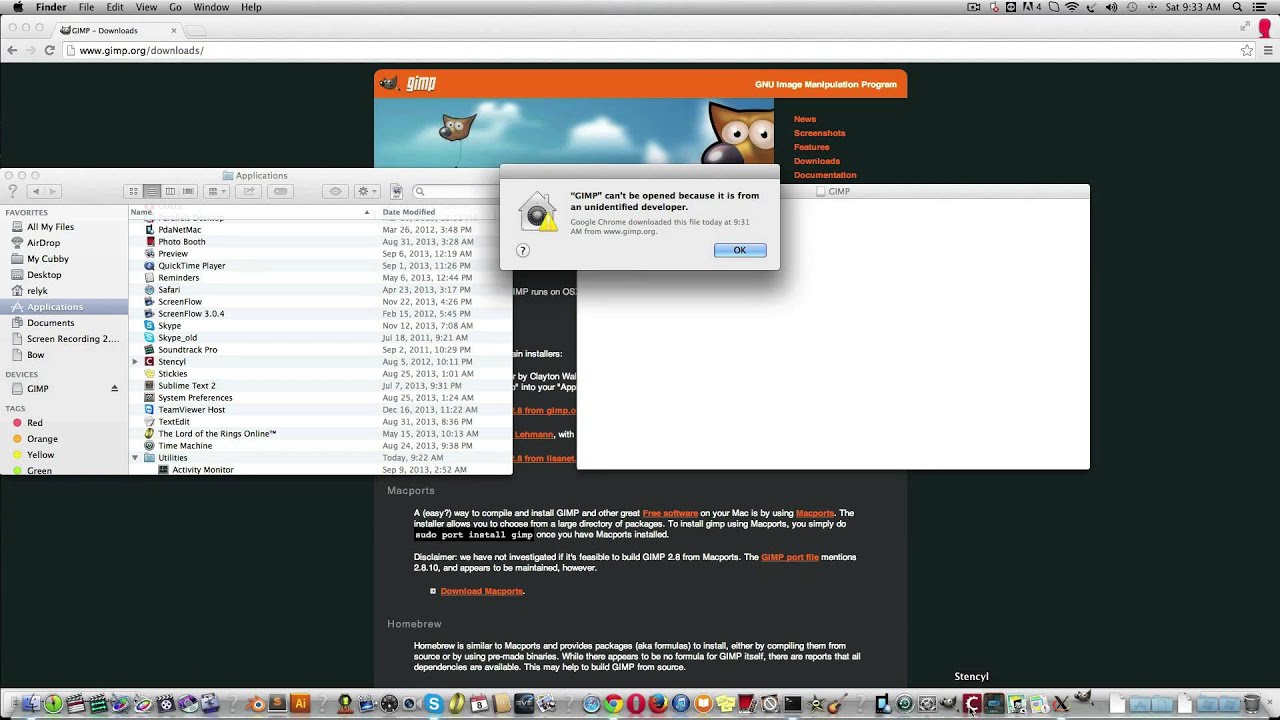Go back in the Finder window

[36, 191]
